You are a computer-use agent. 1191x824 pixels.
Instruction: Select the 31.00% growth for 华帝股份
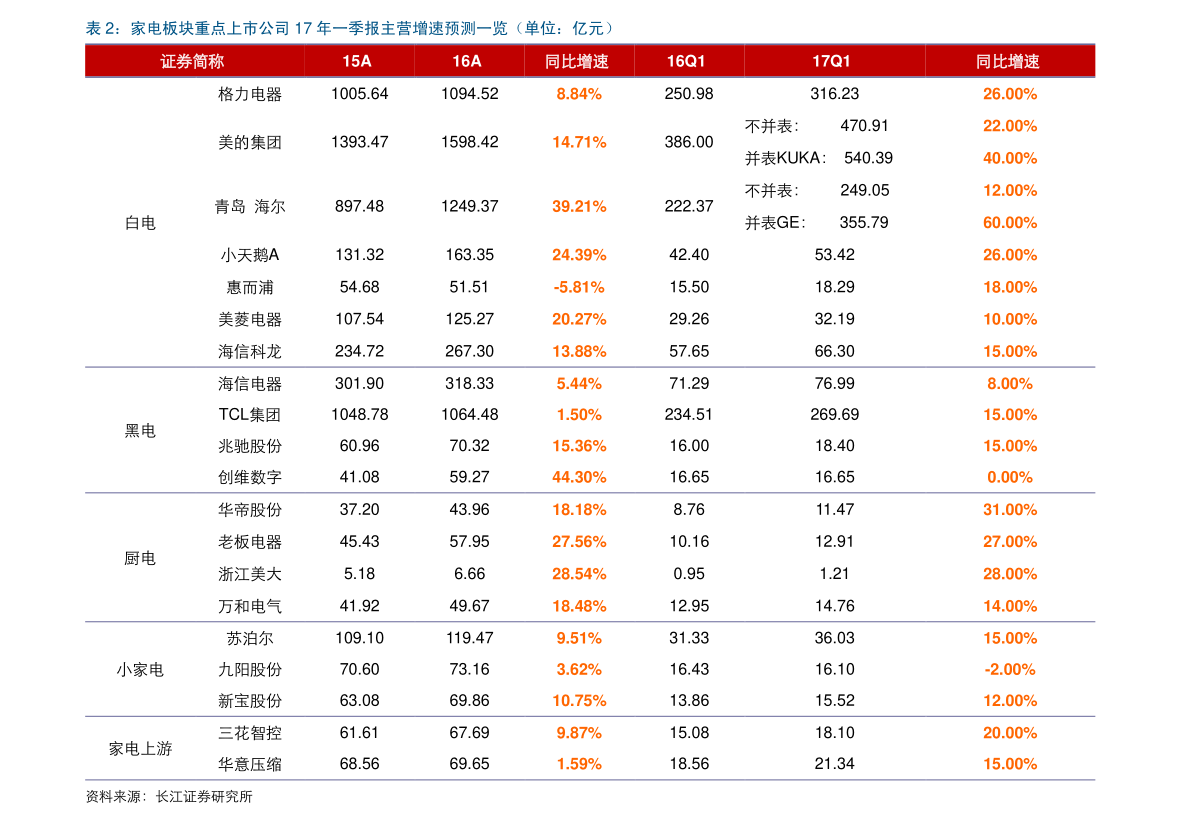[x=1009, y=510]
